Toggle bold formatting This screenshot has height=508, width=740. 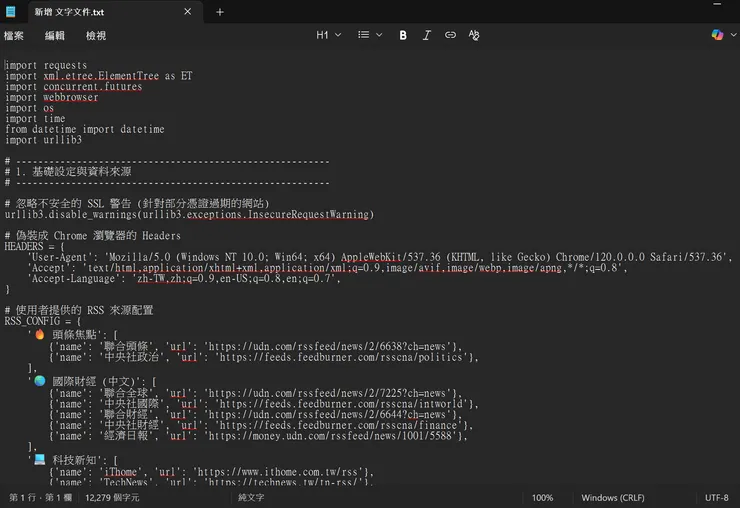(403, 35)
